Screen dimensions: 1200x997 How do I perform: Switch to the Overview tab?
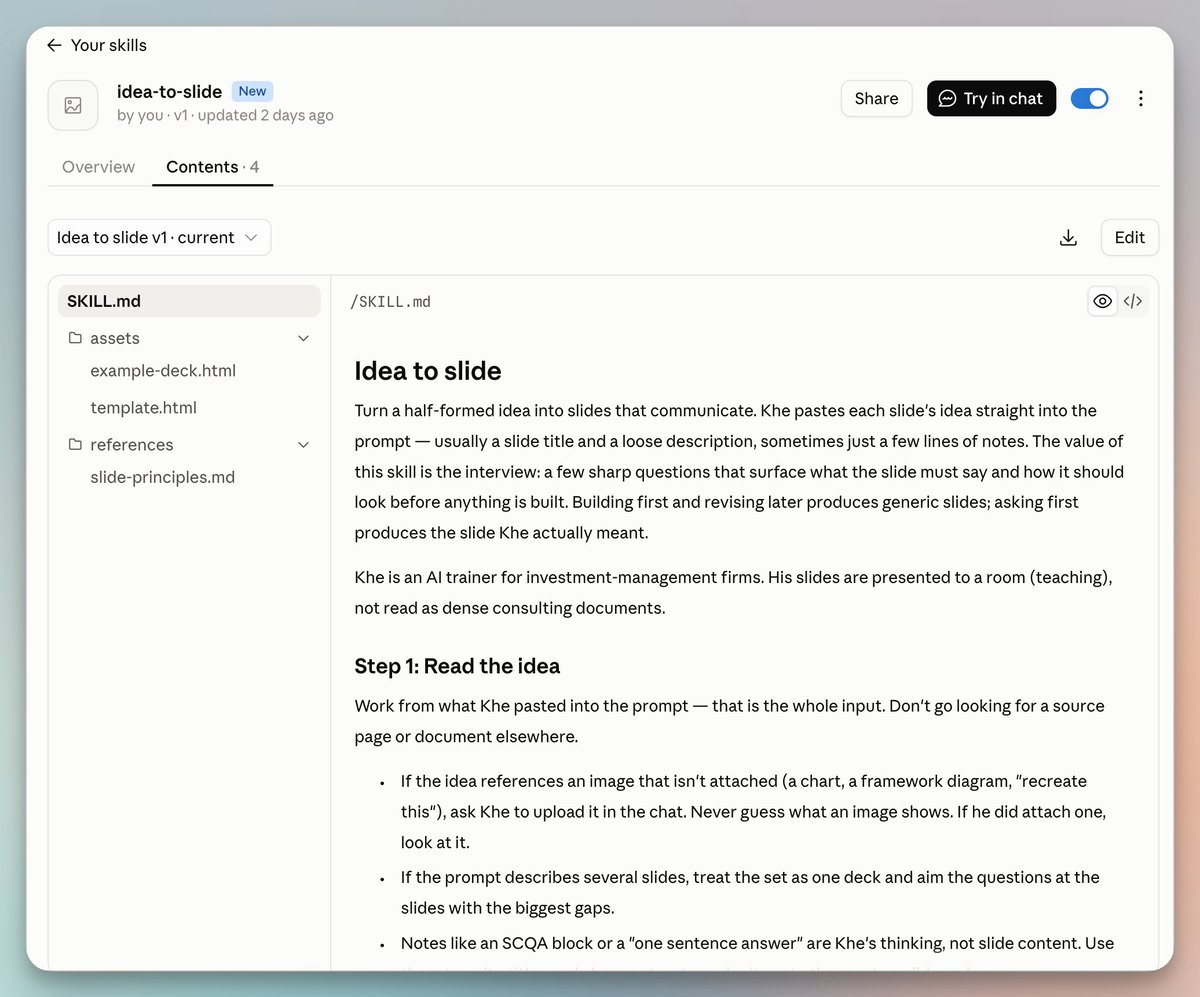pos(98,167)
